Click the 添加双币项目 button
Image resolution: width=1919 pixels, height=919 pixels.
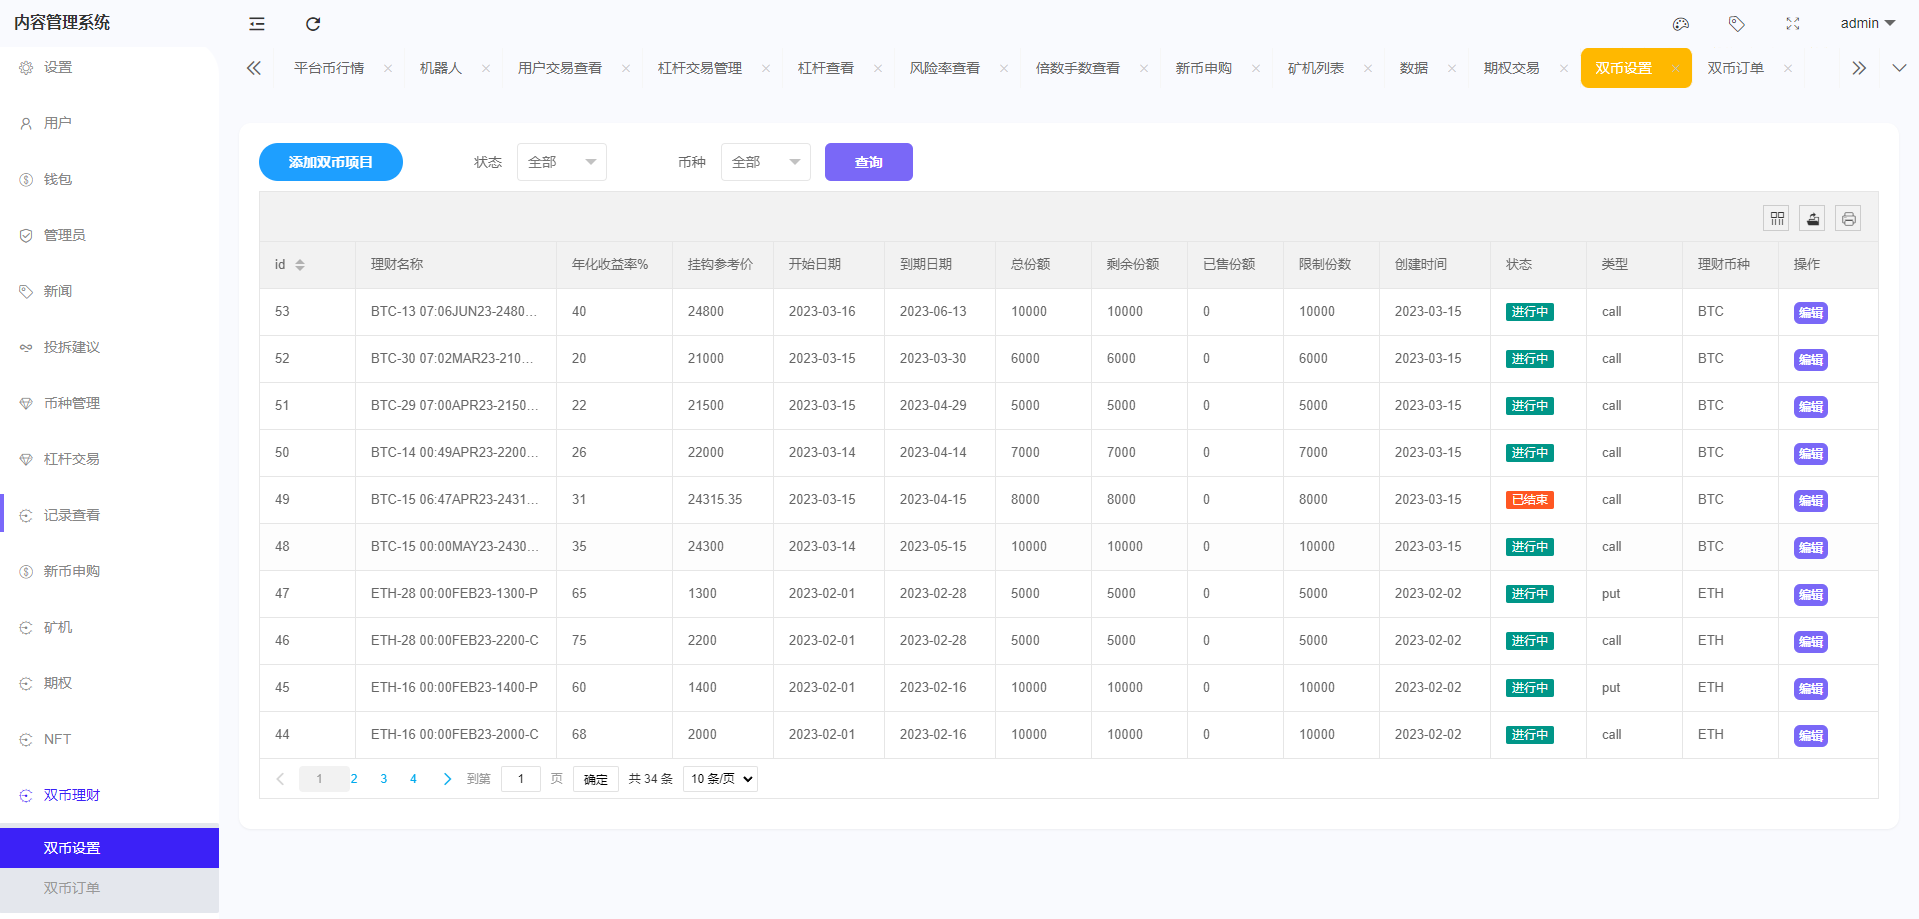[330, 161]
